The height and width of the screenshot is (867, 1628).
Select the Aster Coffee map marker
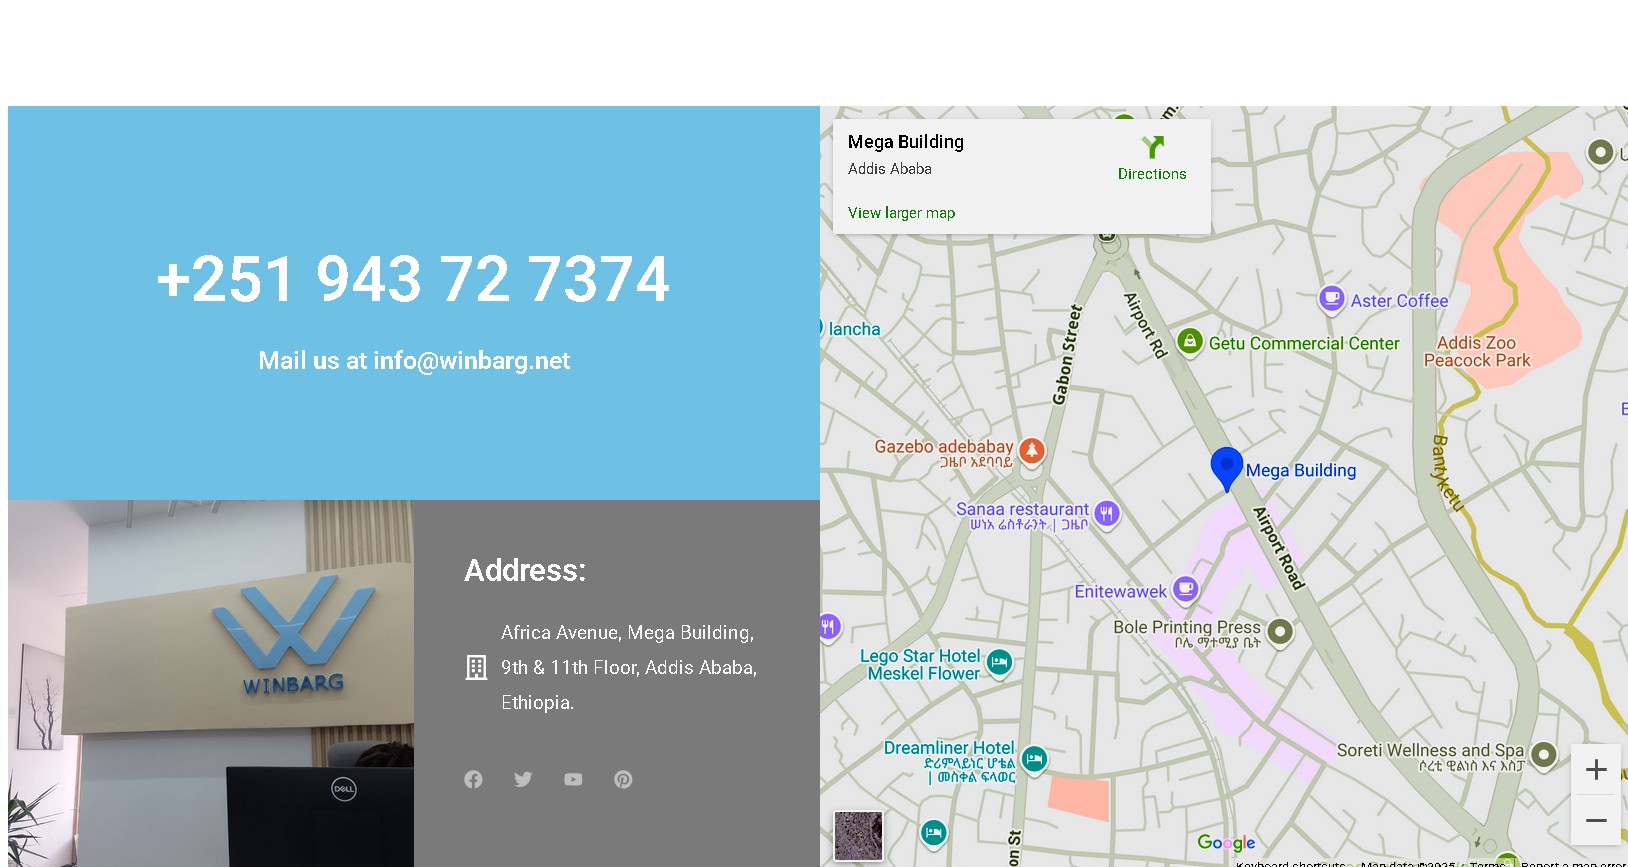(1331, 299)
